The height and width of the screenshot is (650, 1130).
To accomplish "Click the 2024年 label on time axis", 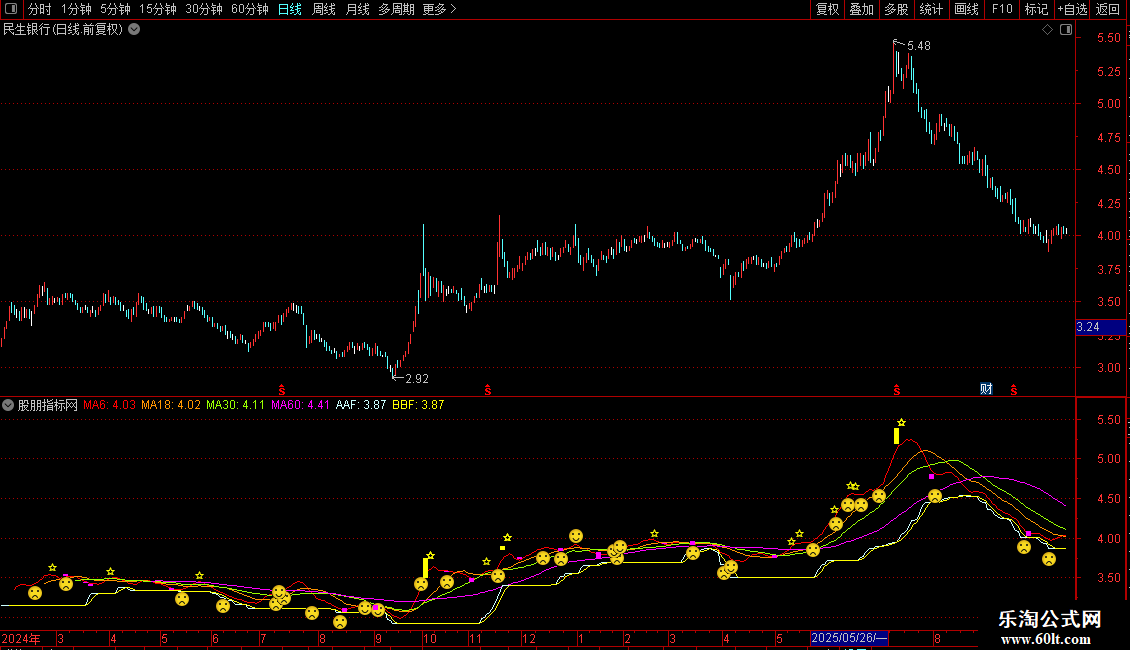I will coord(21,638).
